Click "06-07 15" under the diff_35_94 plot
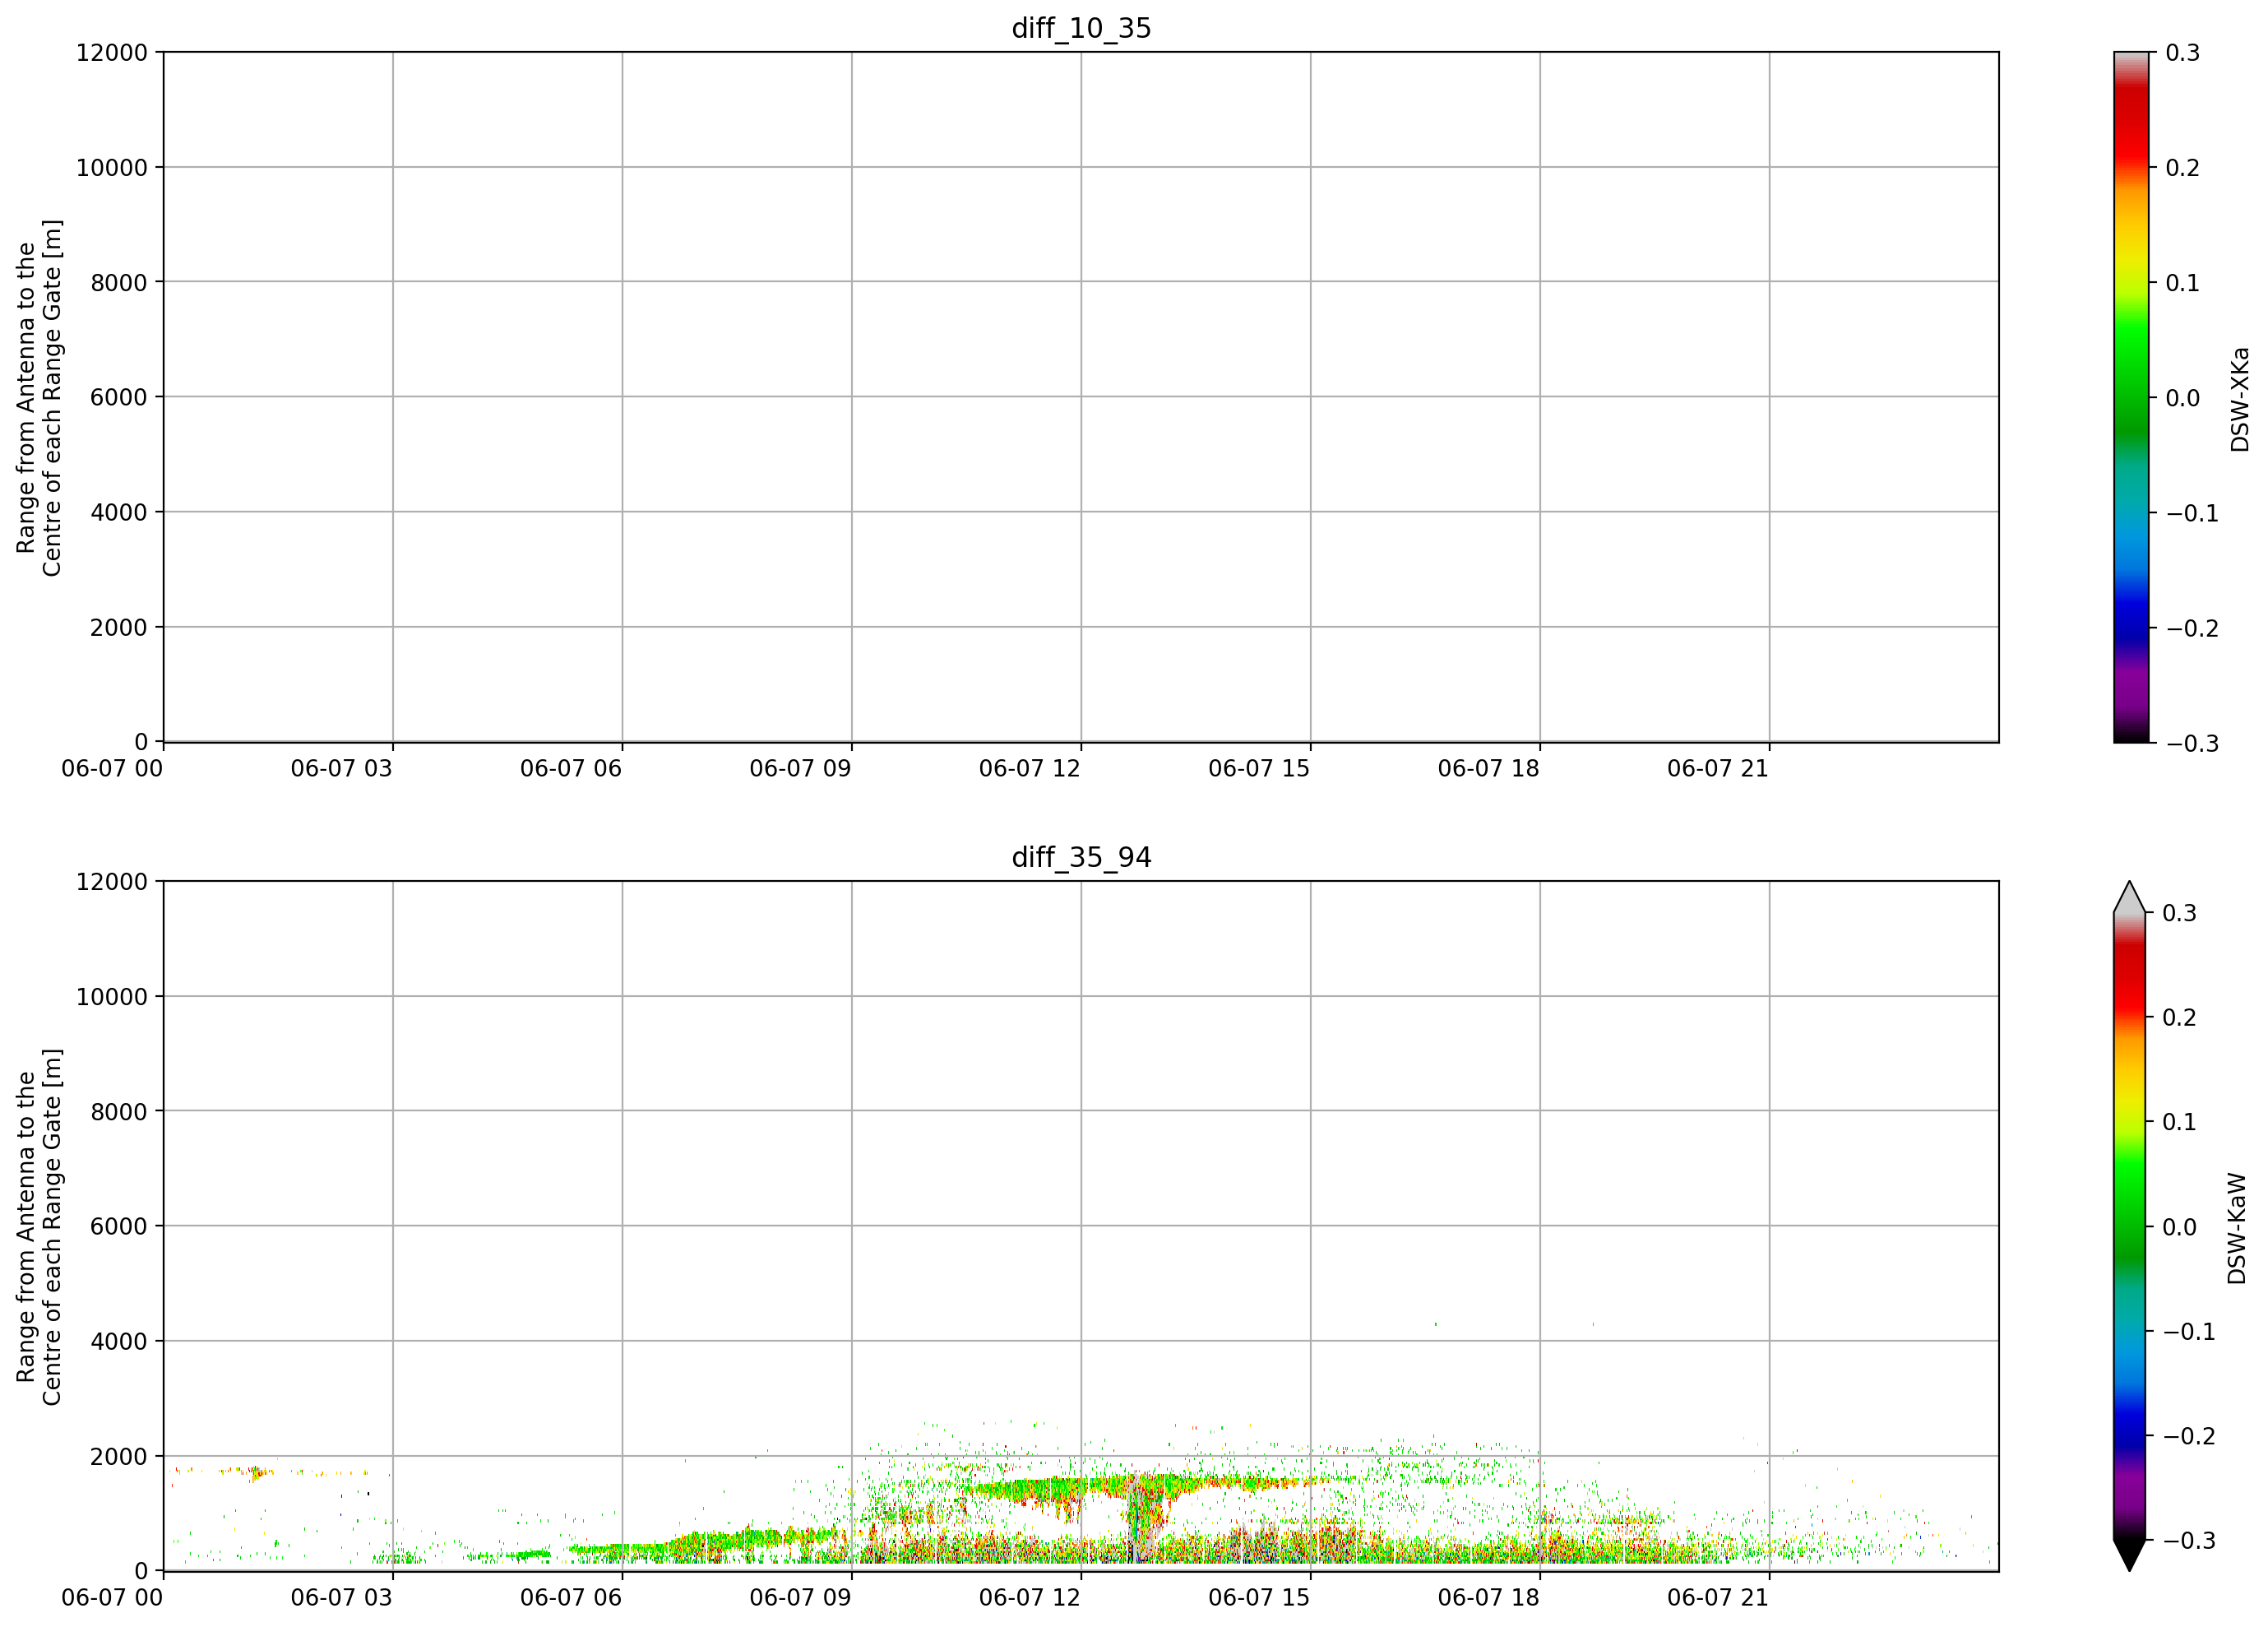The height and width of the screenshot is (1627, 2268). point(1259,1598)
